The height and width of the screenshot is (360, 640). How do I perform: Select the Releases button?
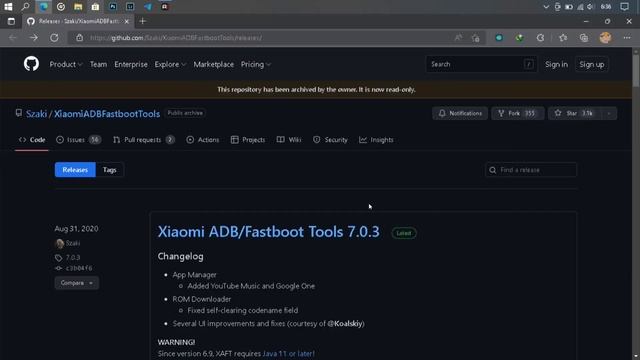[75, 170]
